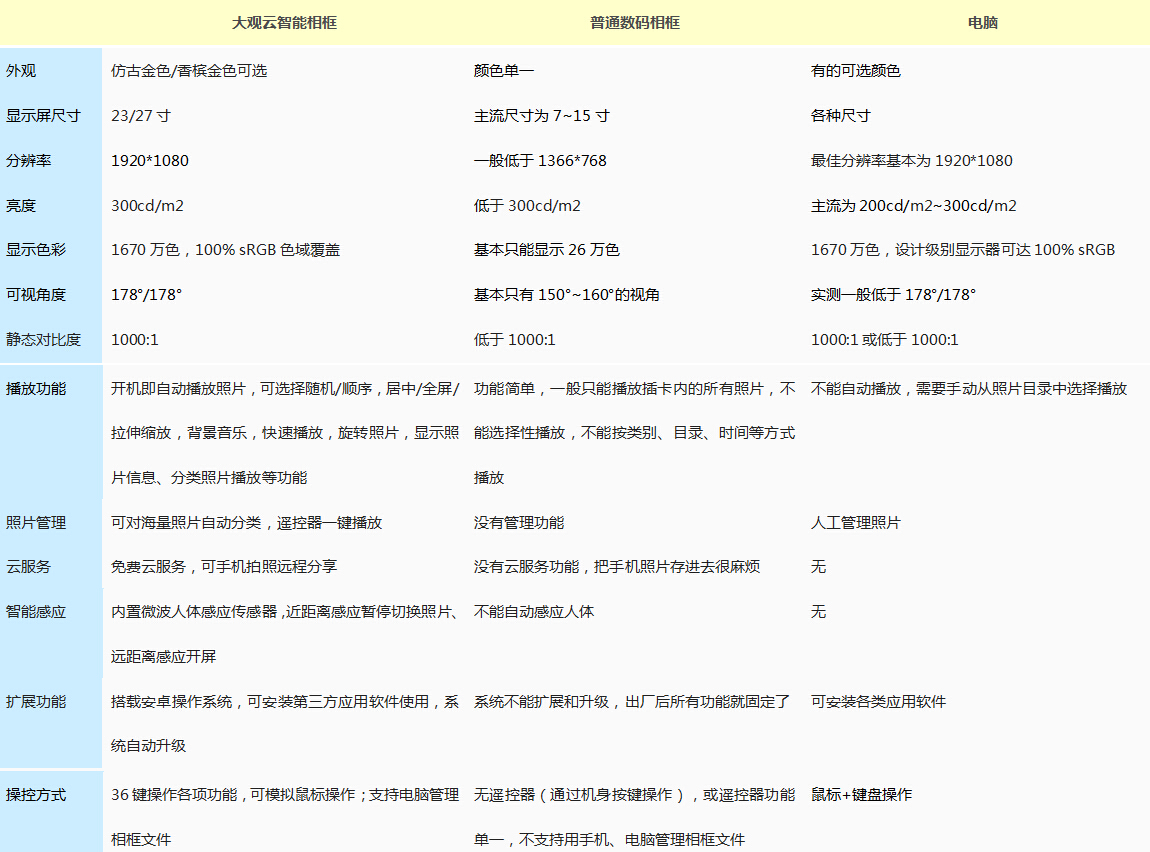
Task: Select the 分辨率 row label
Action: pyautogui.click(x=29, y=161)
